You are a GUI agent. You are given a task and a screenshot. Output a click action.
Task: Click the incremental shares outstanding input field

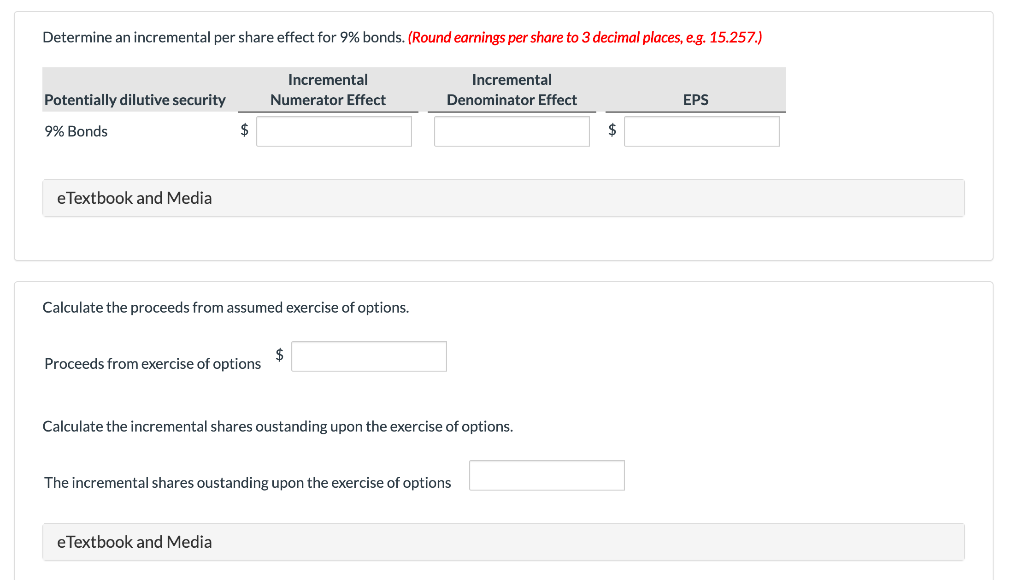547,475
